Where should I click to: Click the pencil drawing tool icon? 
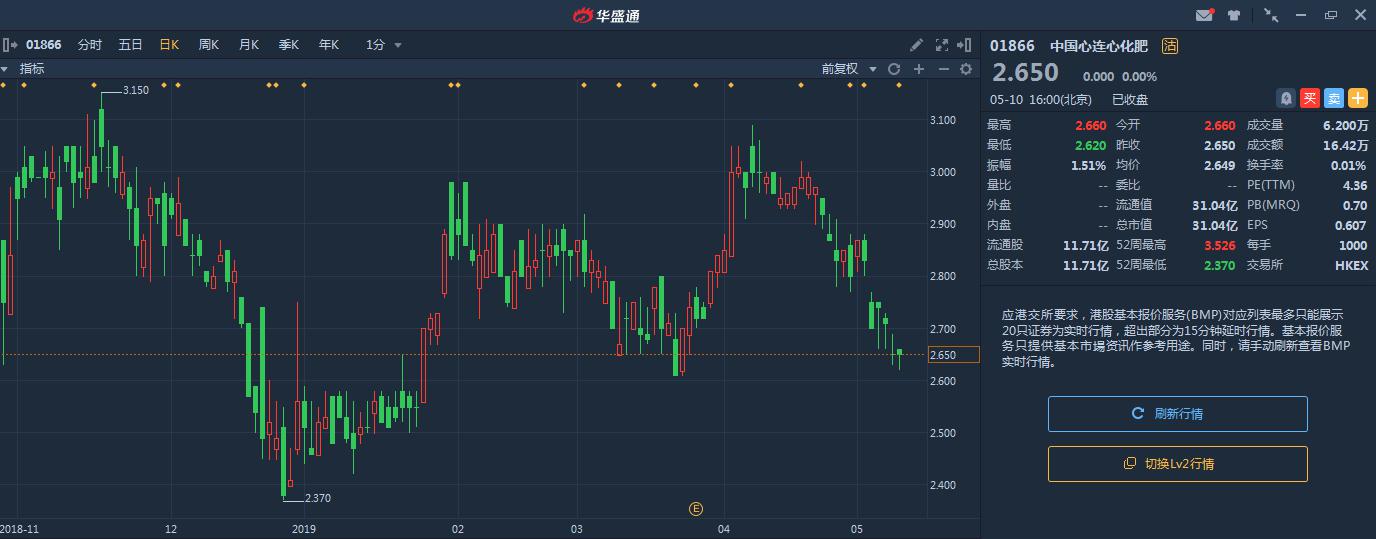click(916, 45)
